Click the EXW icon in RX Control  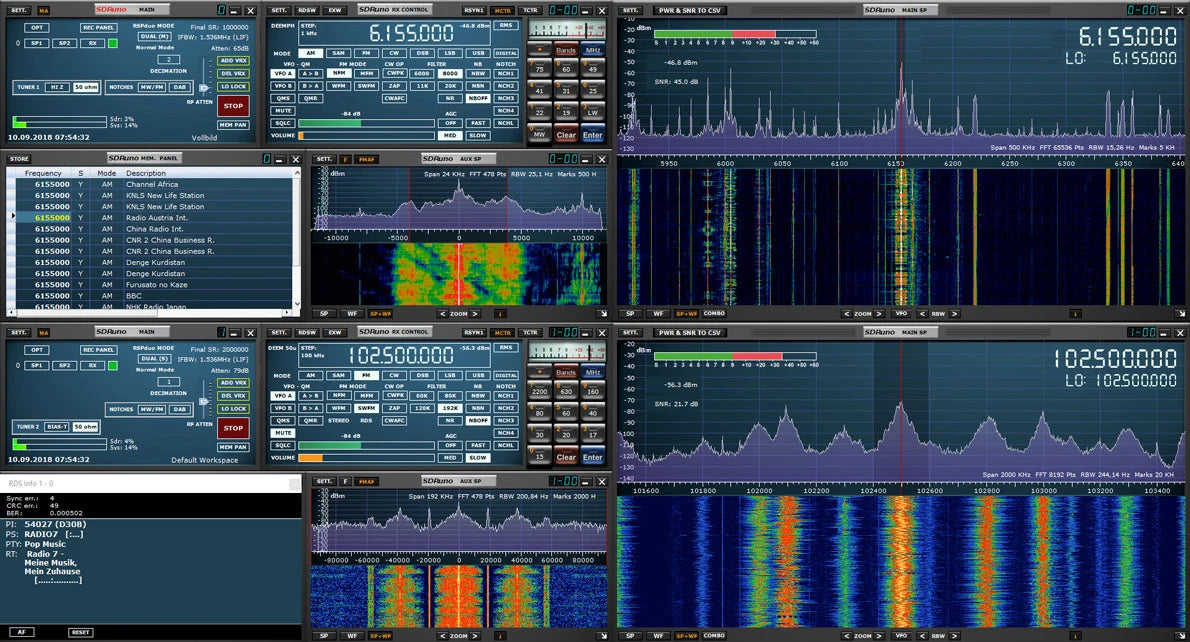click(x=335, y=10)
